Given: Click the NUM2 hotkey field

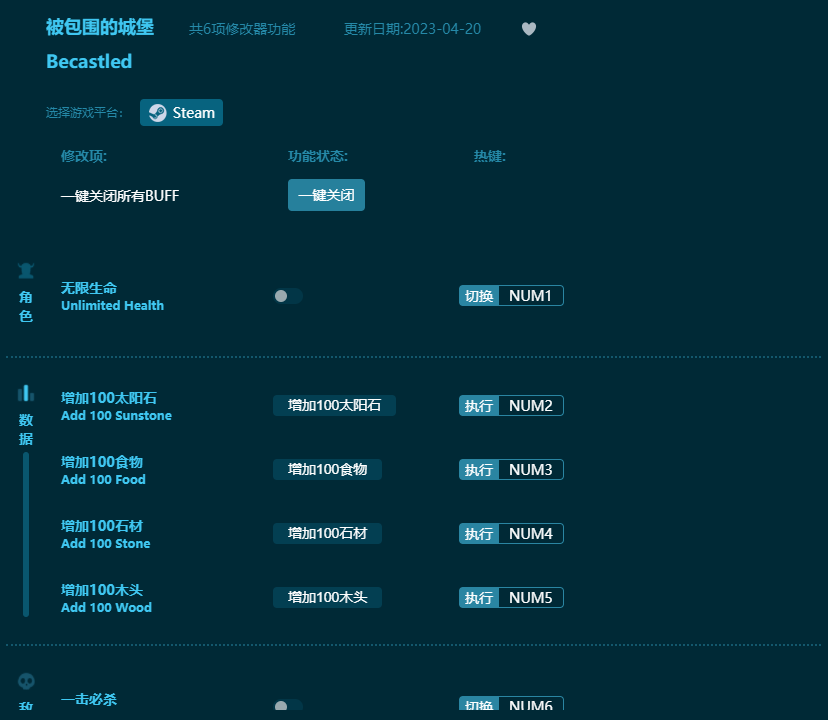Looking at the screenshot, I should click(530, 405).
